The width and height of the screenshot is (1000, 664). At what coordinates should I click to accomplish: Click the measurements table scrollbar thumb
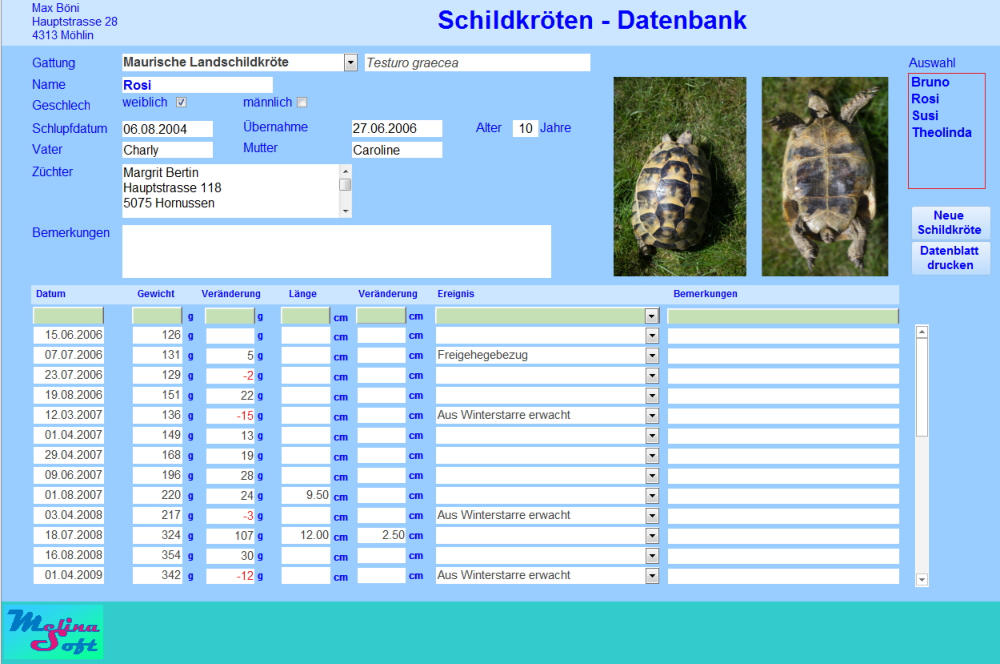(922, 388)
